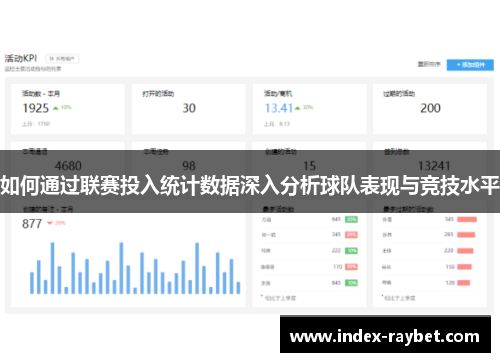Open the 过期的活动 card showing 200
Viewport: 500px width, 362px height.
[430, 109]
